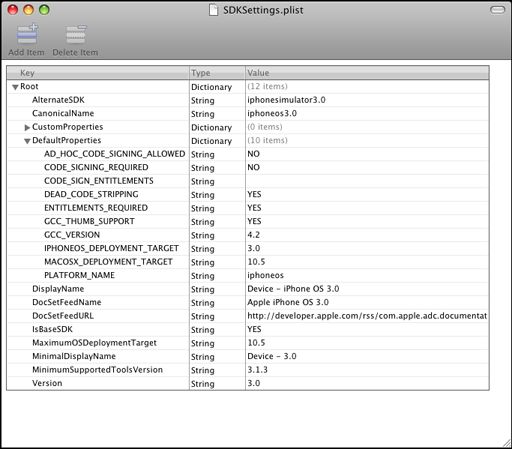Select the MinimumSupportedToolsVersion key
The width and height of the screenshot is (512, 449).
[x=97, y=370]
